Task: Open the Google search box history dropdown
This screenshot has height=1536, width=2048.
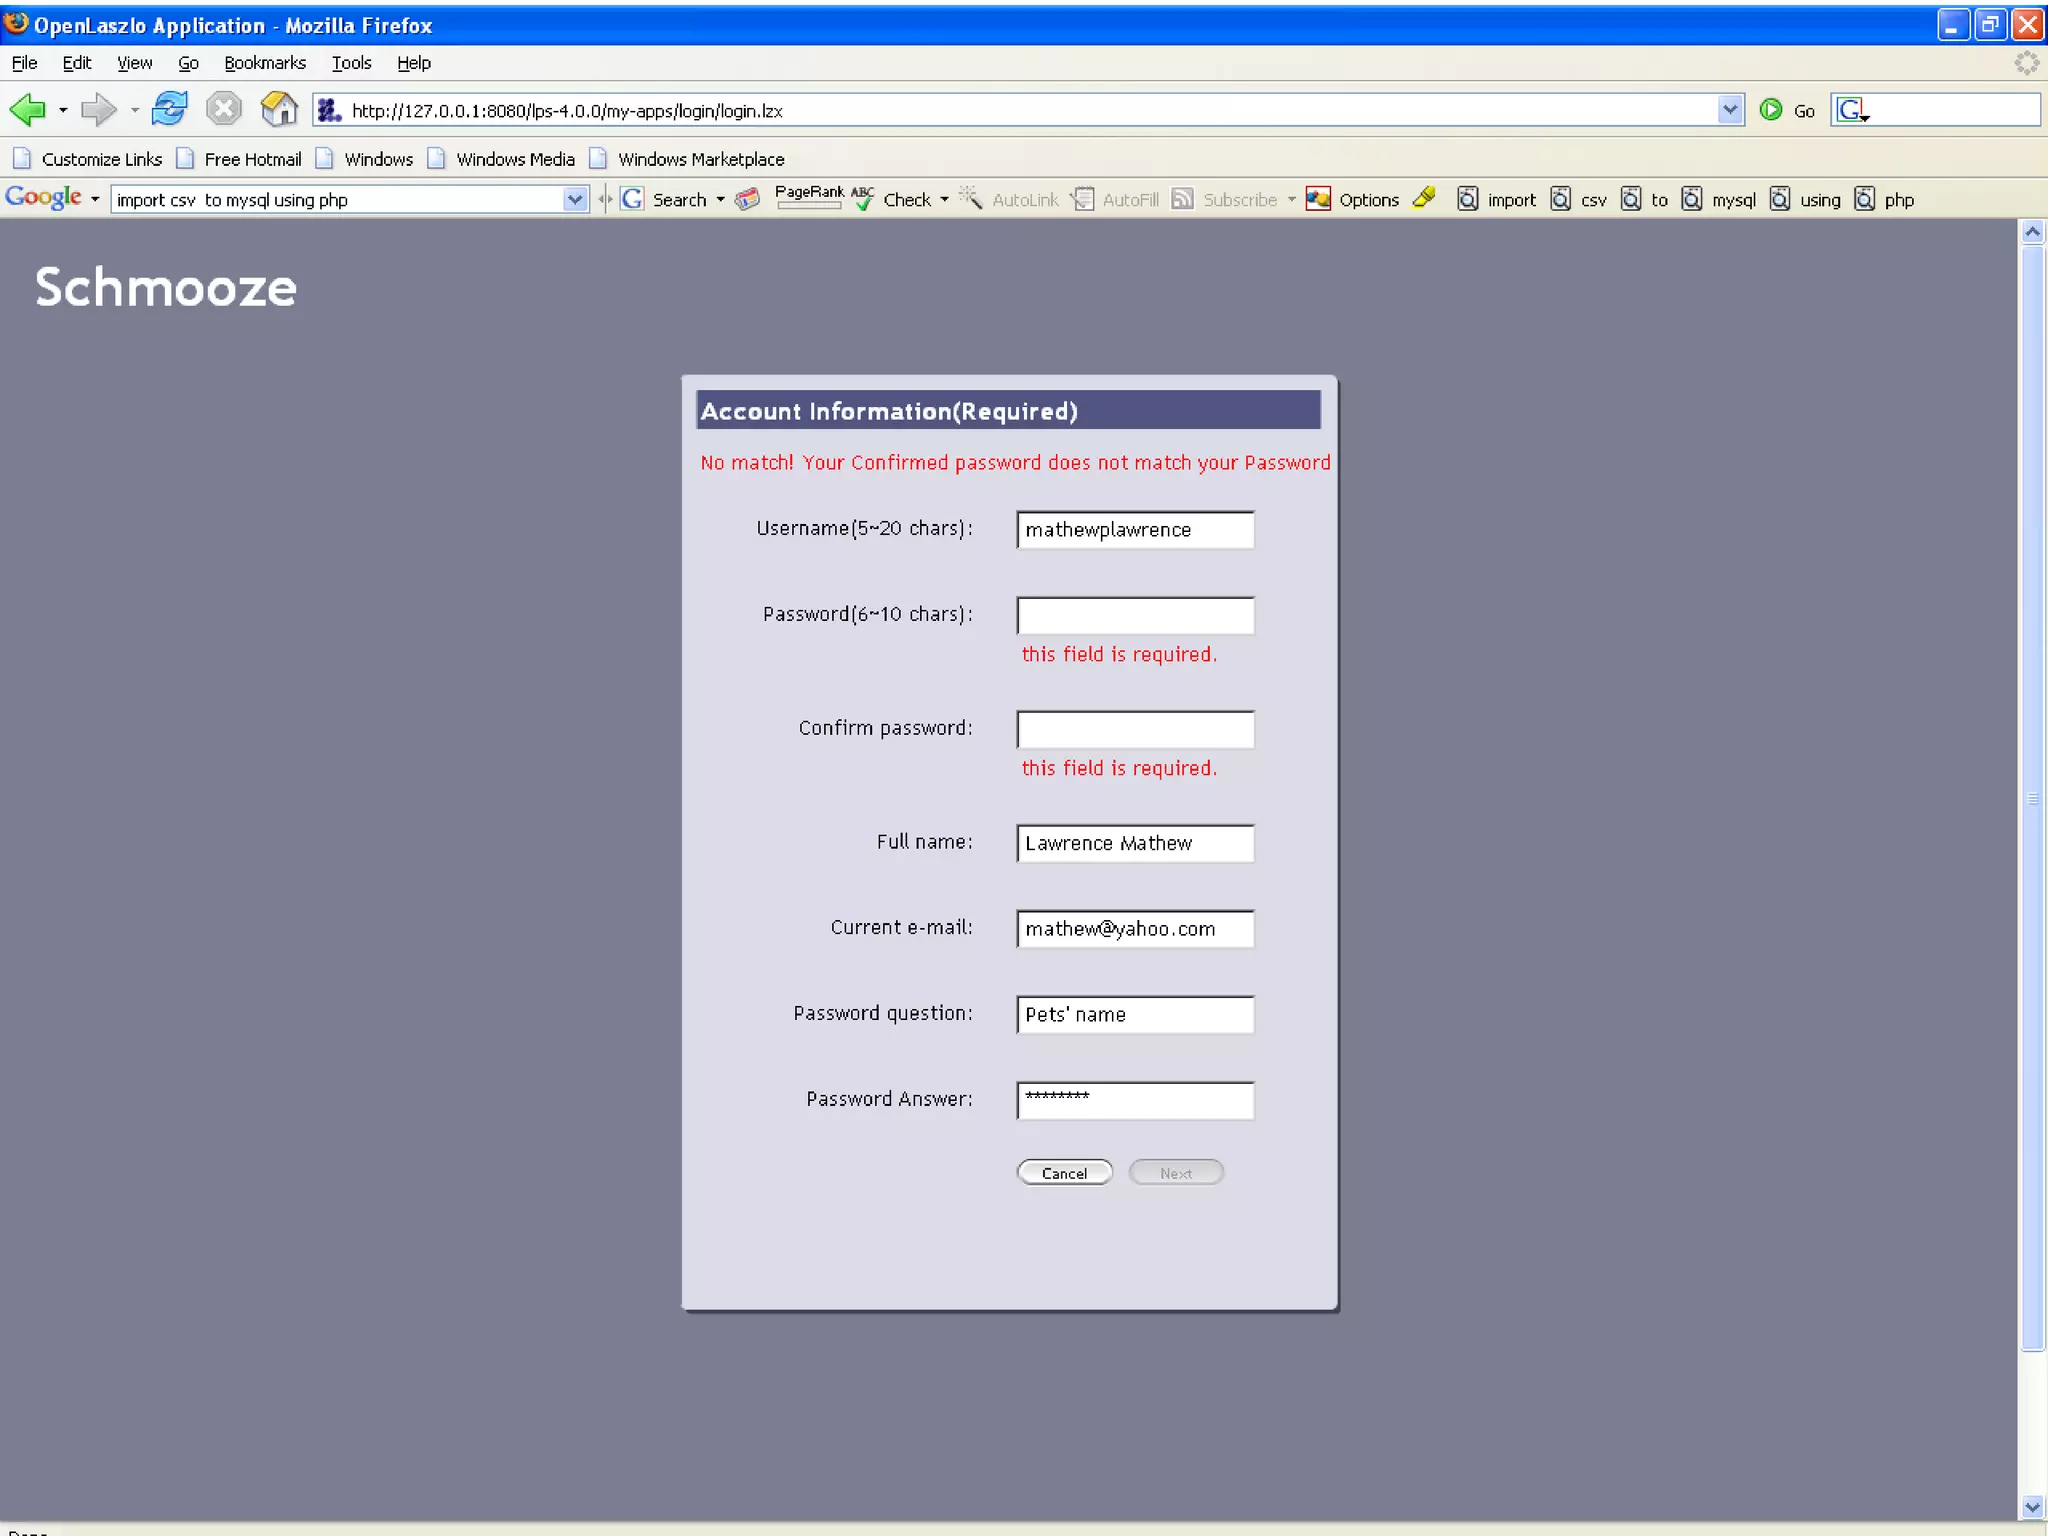Action: [x=575, y=199]
